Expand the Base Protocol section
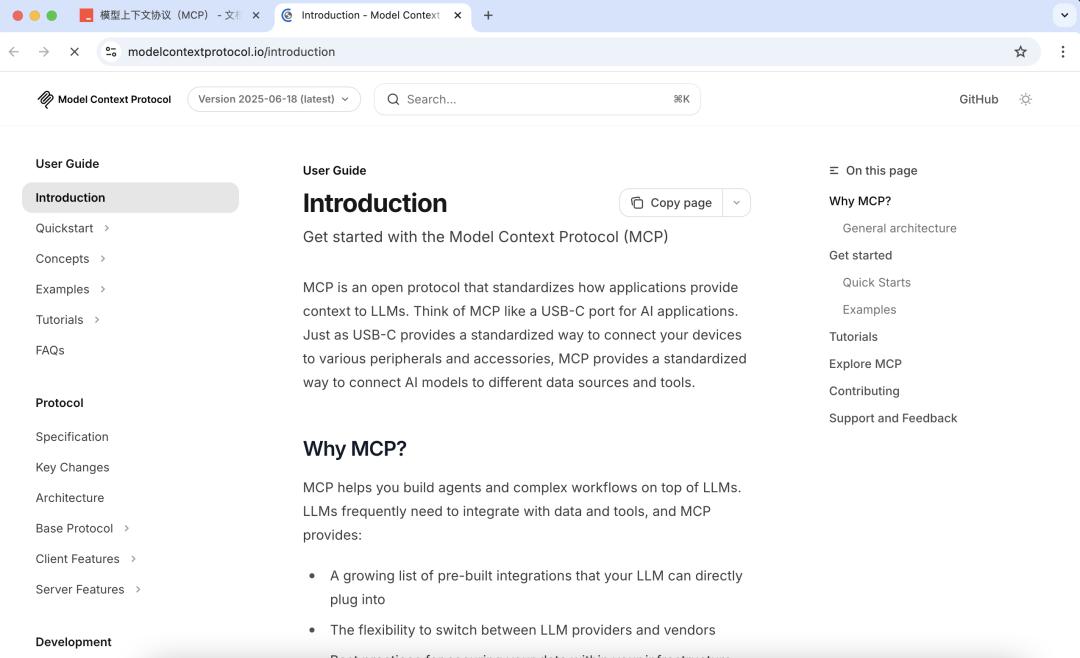 pyautogui.click(x=127, y=528)
